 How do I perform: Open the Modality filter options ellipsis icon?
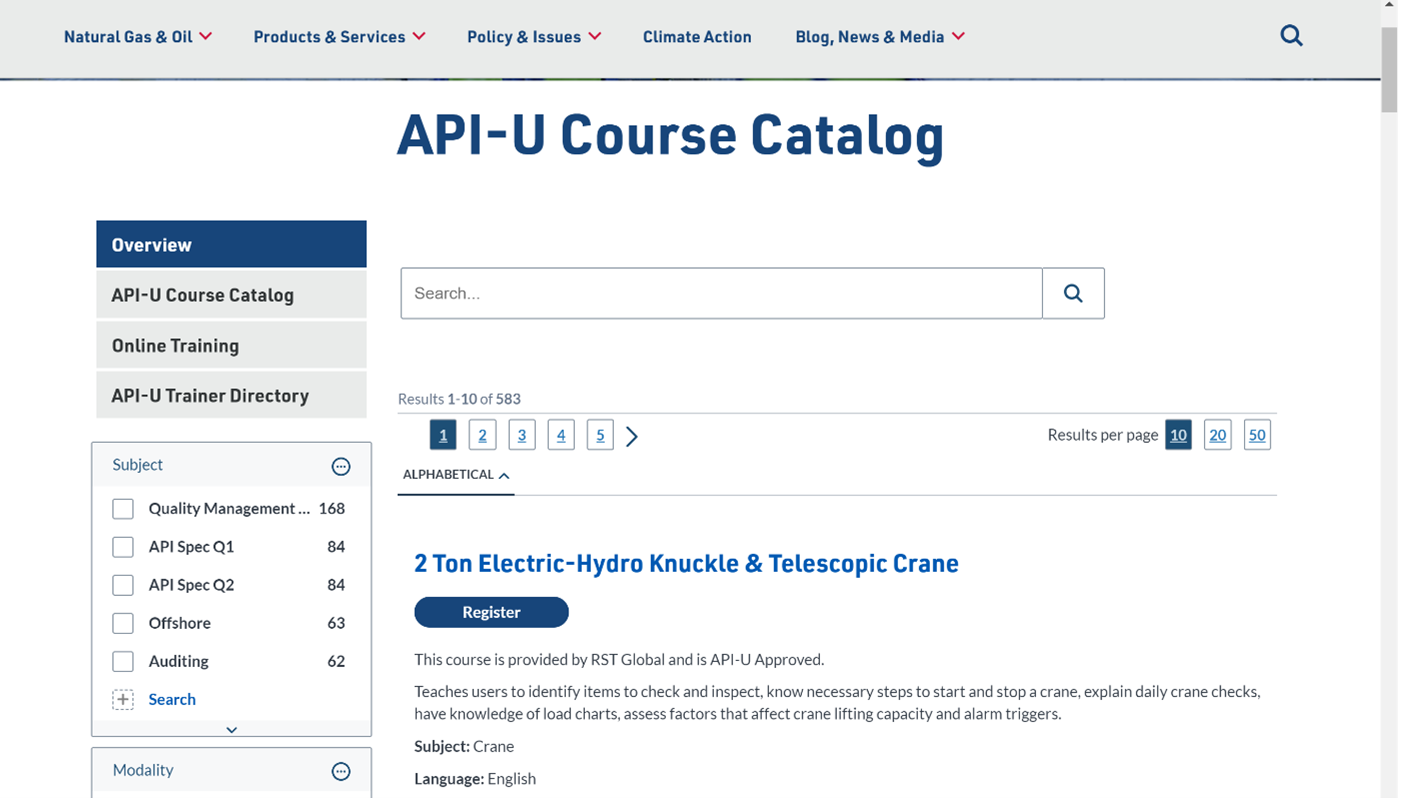click(341, 771)
